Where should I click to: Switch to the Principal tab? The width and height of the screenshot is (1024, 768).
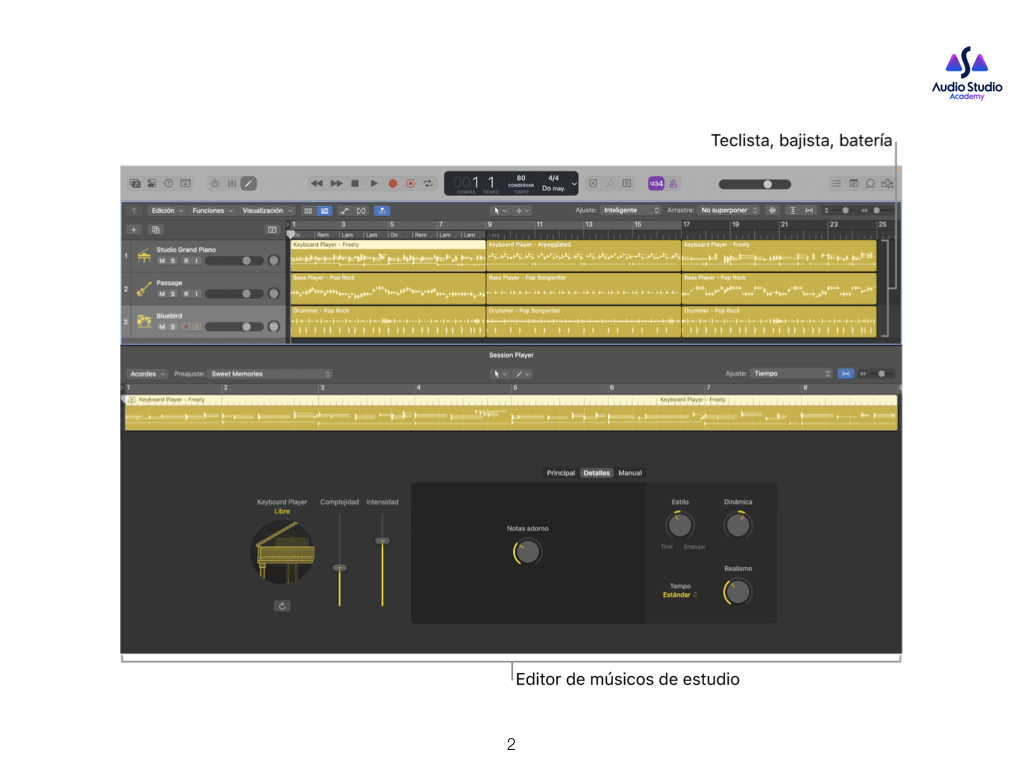click(x=561, y=473)
